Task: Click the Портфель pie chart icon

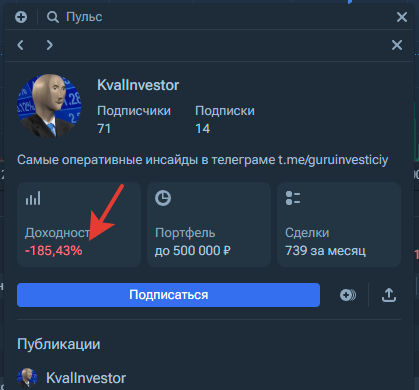Action: coord(163,198)
